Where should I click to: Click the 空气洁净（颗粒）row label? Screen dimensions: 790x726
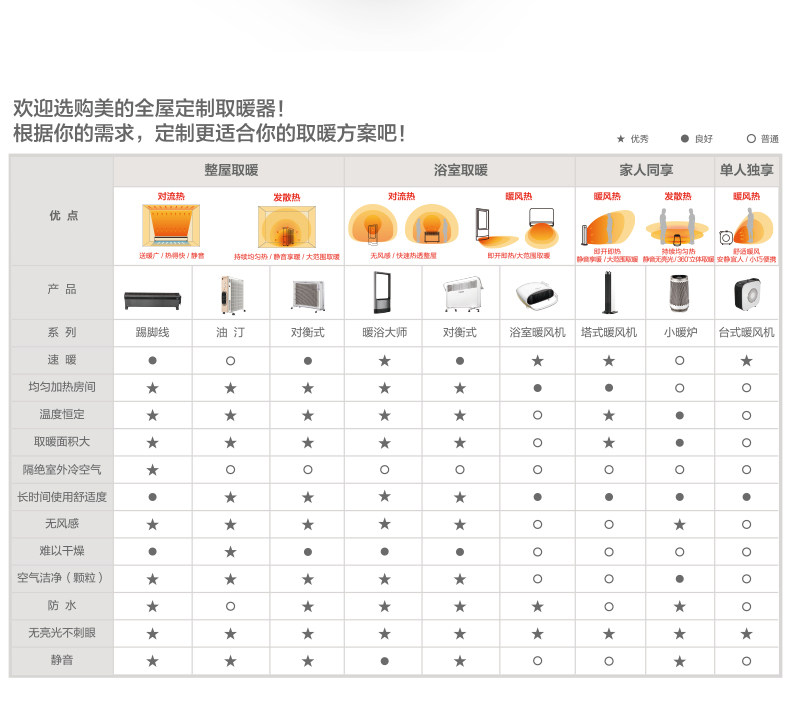point(61,578)
